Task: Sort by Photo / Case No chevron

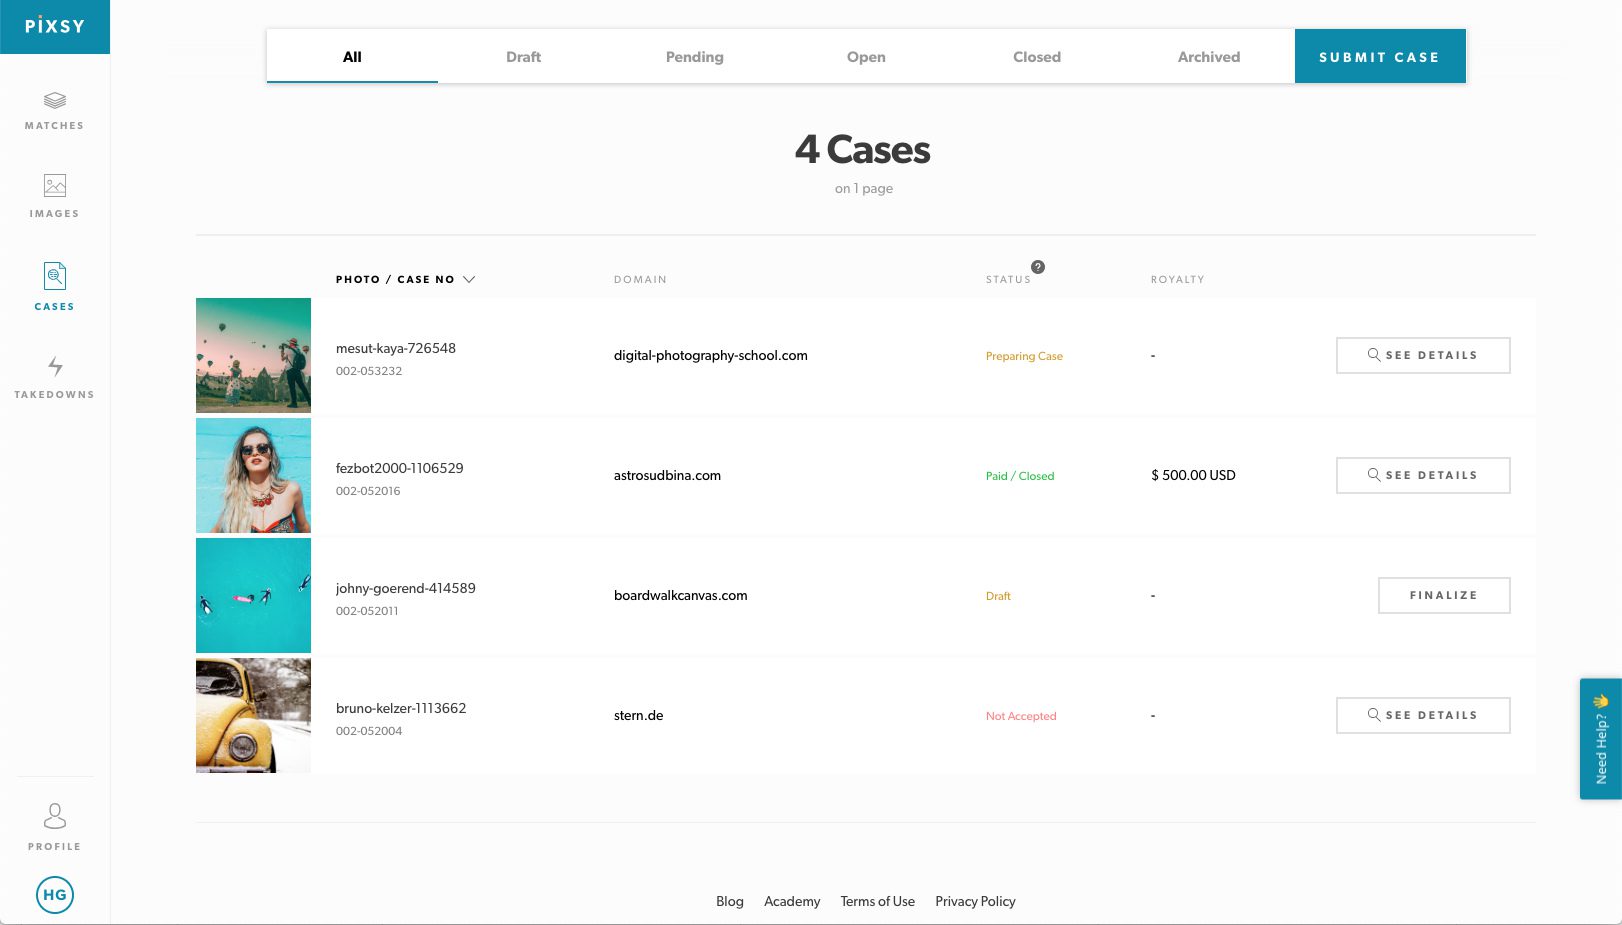Action: tap(469, 279)
